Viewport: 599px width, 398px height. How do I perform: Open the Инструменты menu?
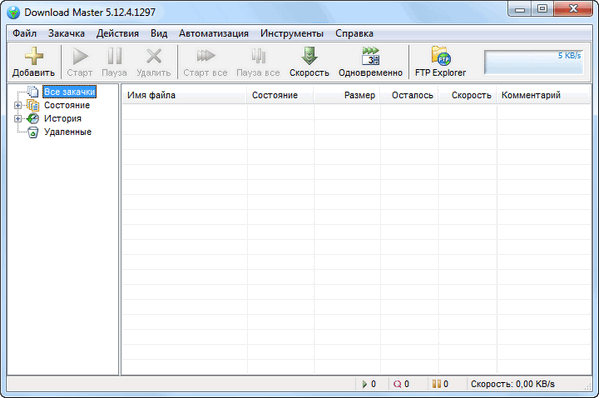point(292,34)
